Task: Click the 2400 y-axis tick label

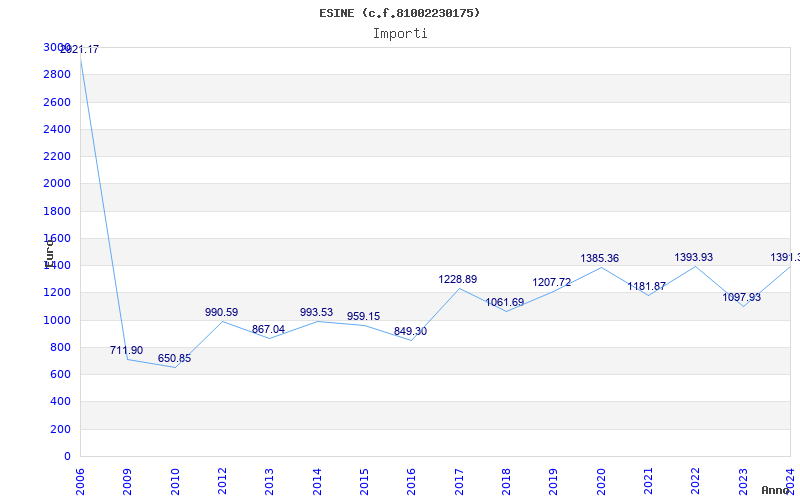Action: point(57,129)
